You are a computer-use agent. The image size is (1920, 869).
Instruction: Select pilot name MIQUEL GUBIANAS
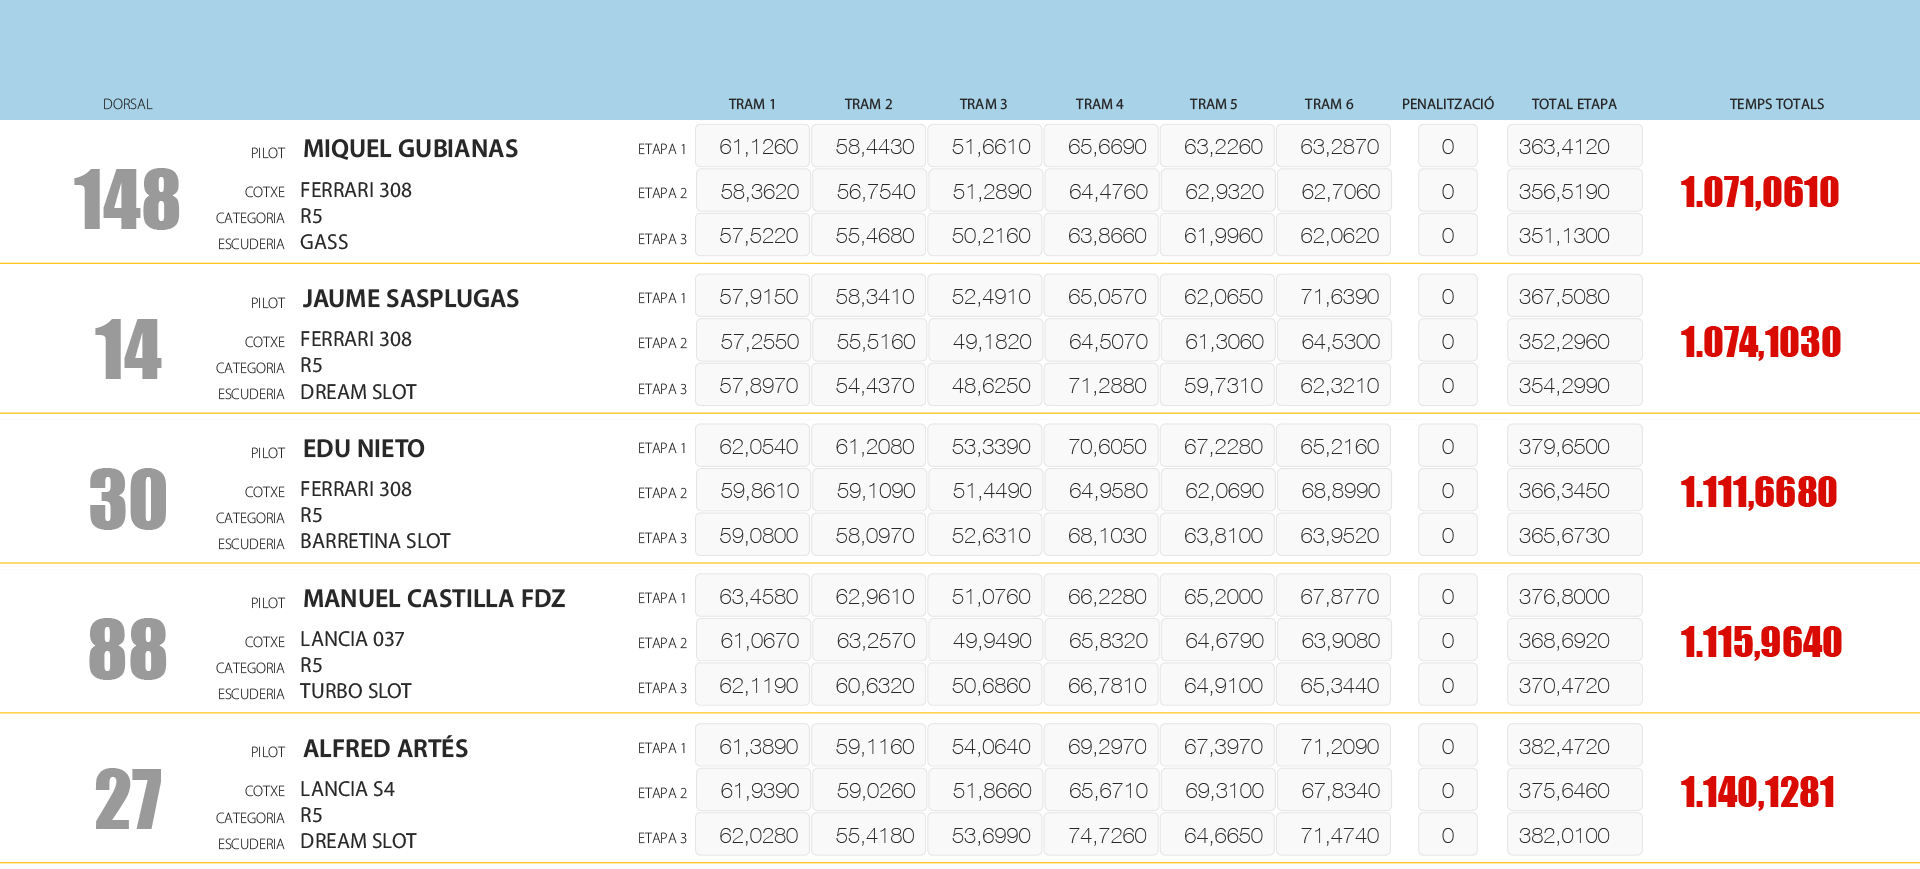click(410, 149)
